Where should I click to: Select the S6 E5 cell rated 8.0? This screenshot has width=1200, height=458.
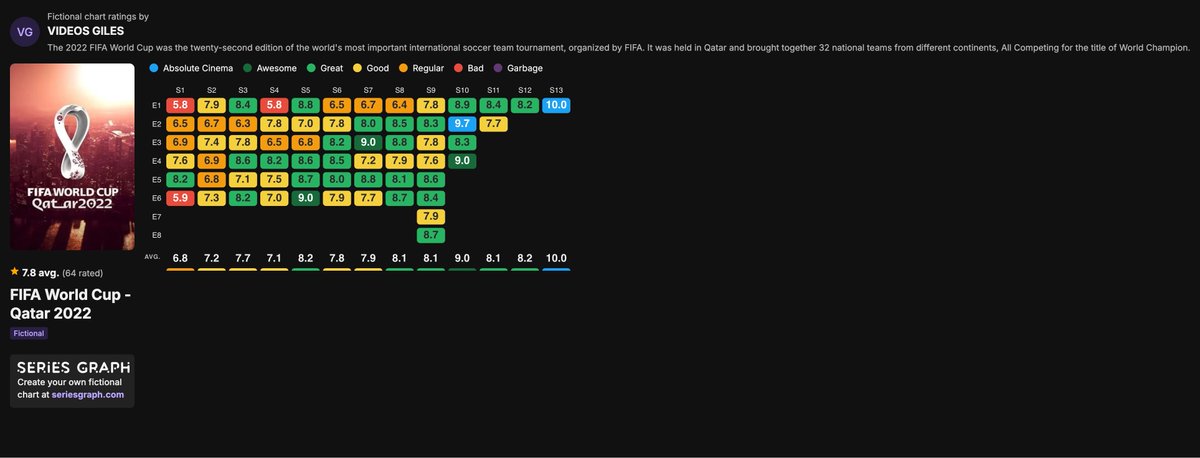tap(337, 179)
